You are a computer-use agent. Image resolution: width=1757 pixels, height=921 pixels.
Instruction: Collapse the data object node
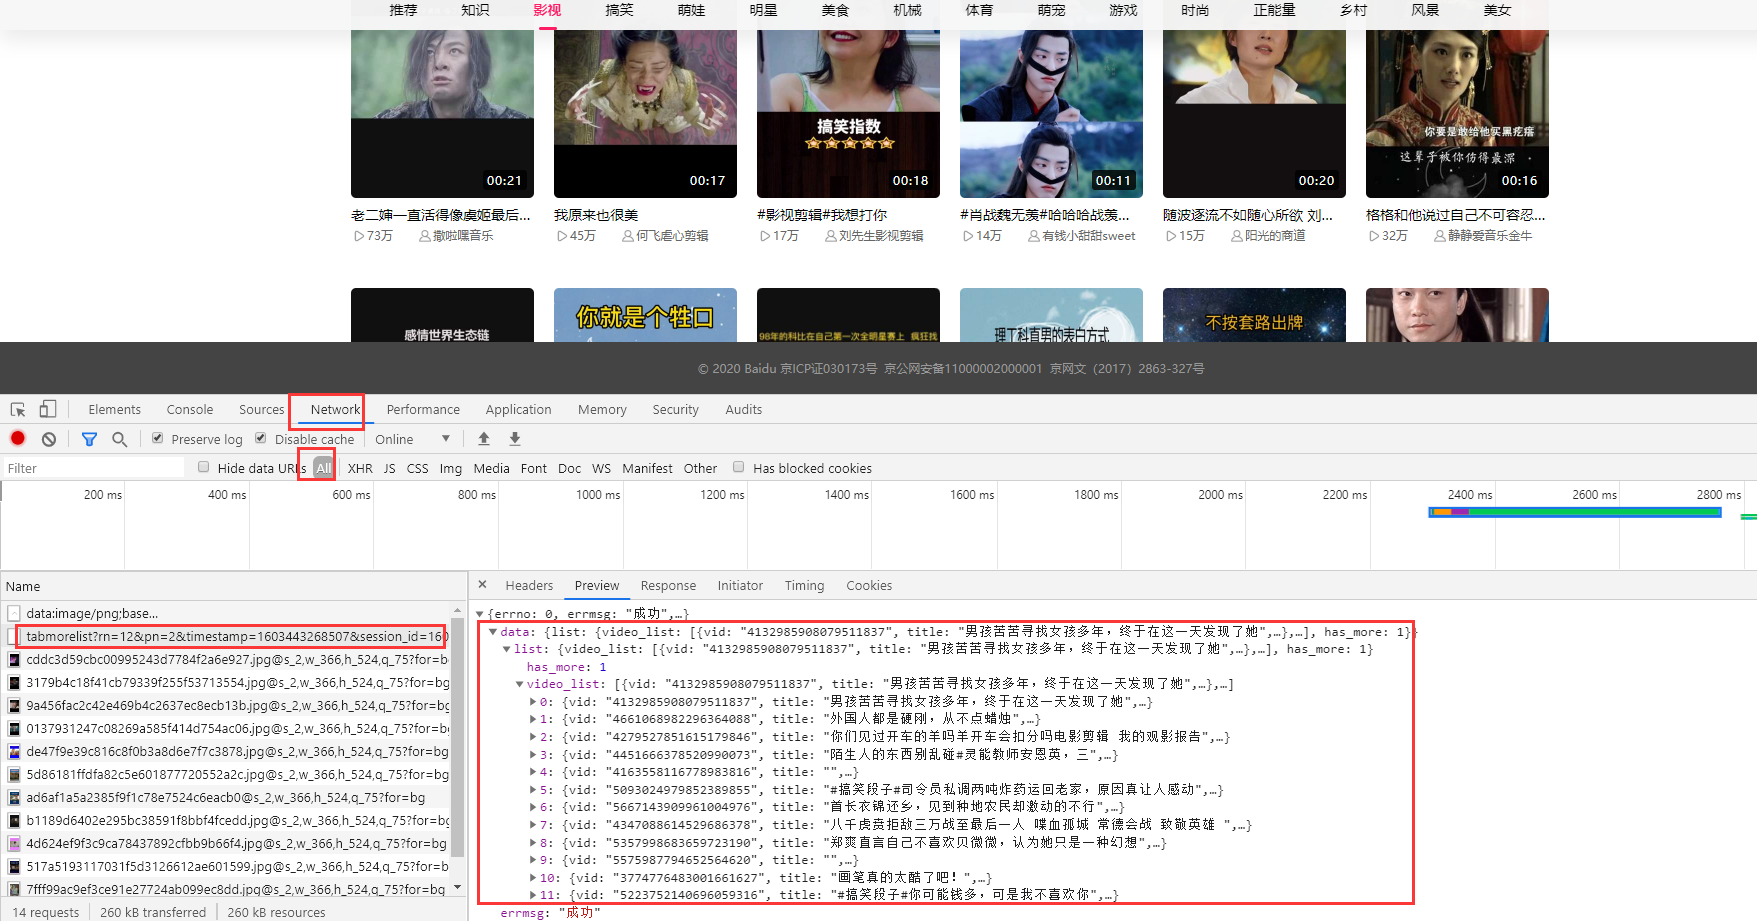tap(493, 632)
